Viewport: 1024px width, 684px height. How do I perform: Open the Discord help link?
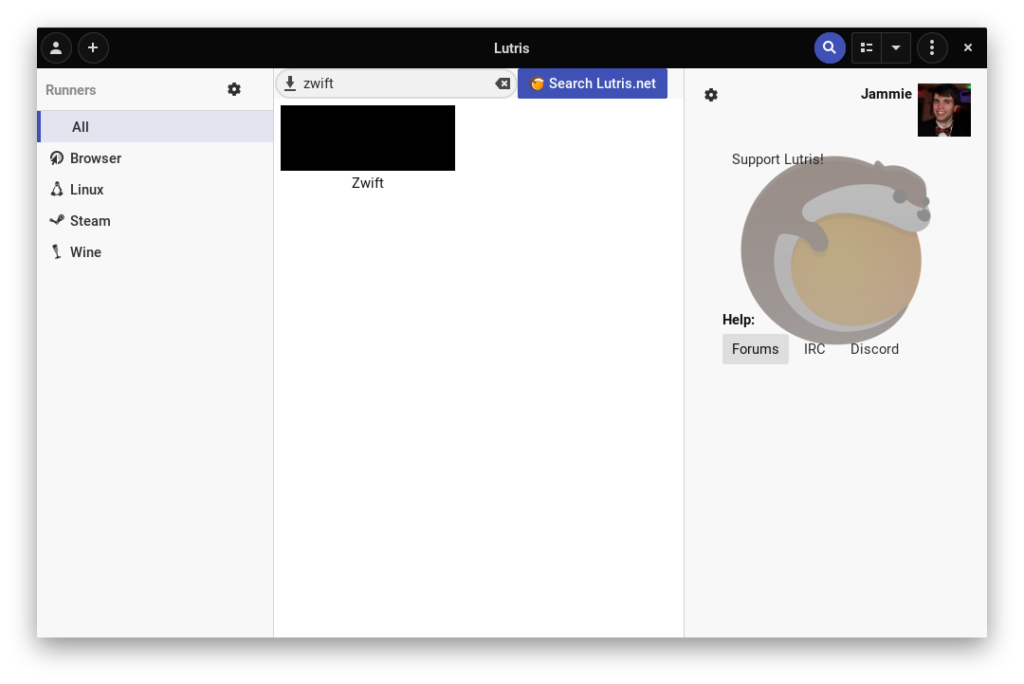[x=874, y=349]
